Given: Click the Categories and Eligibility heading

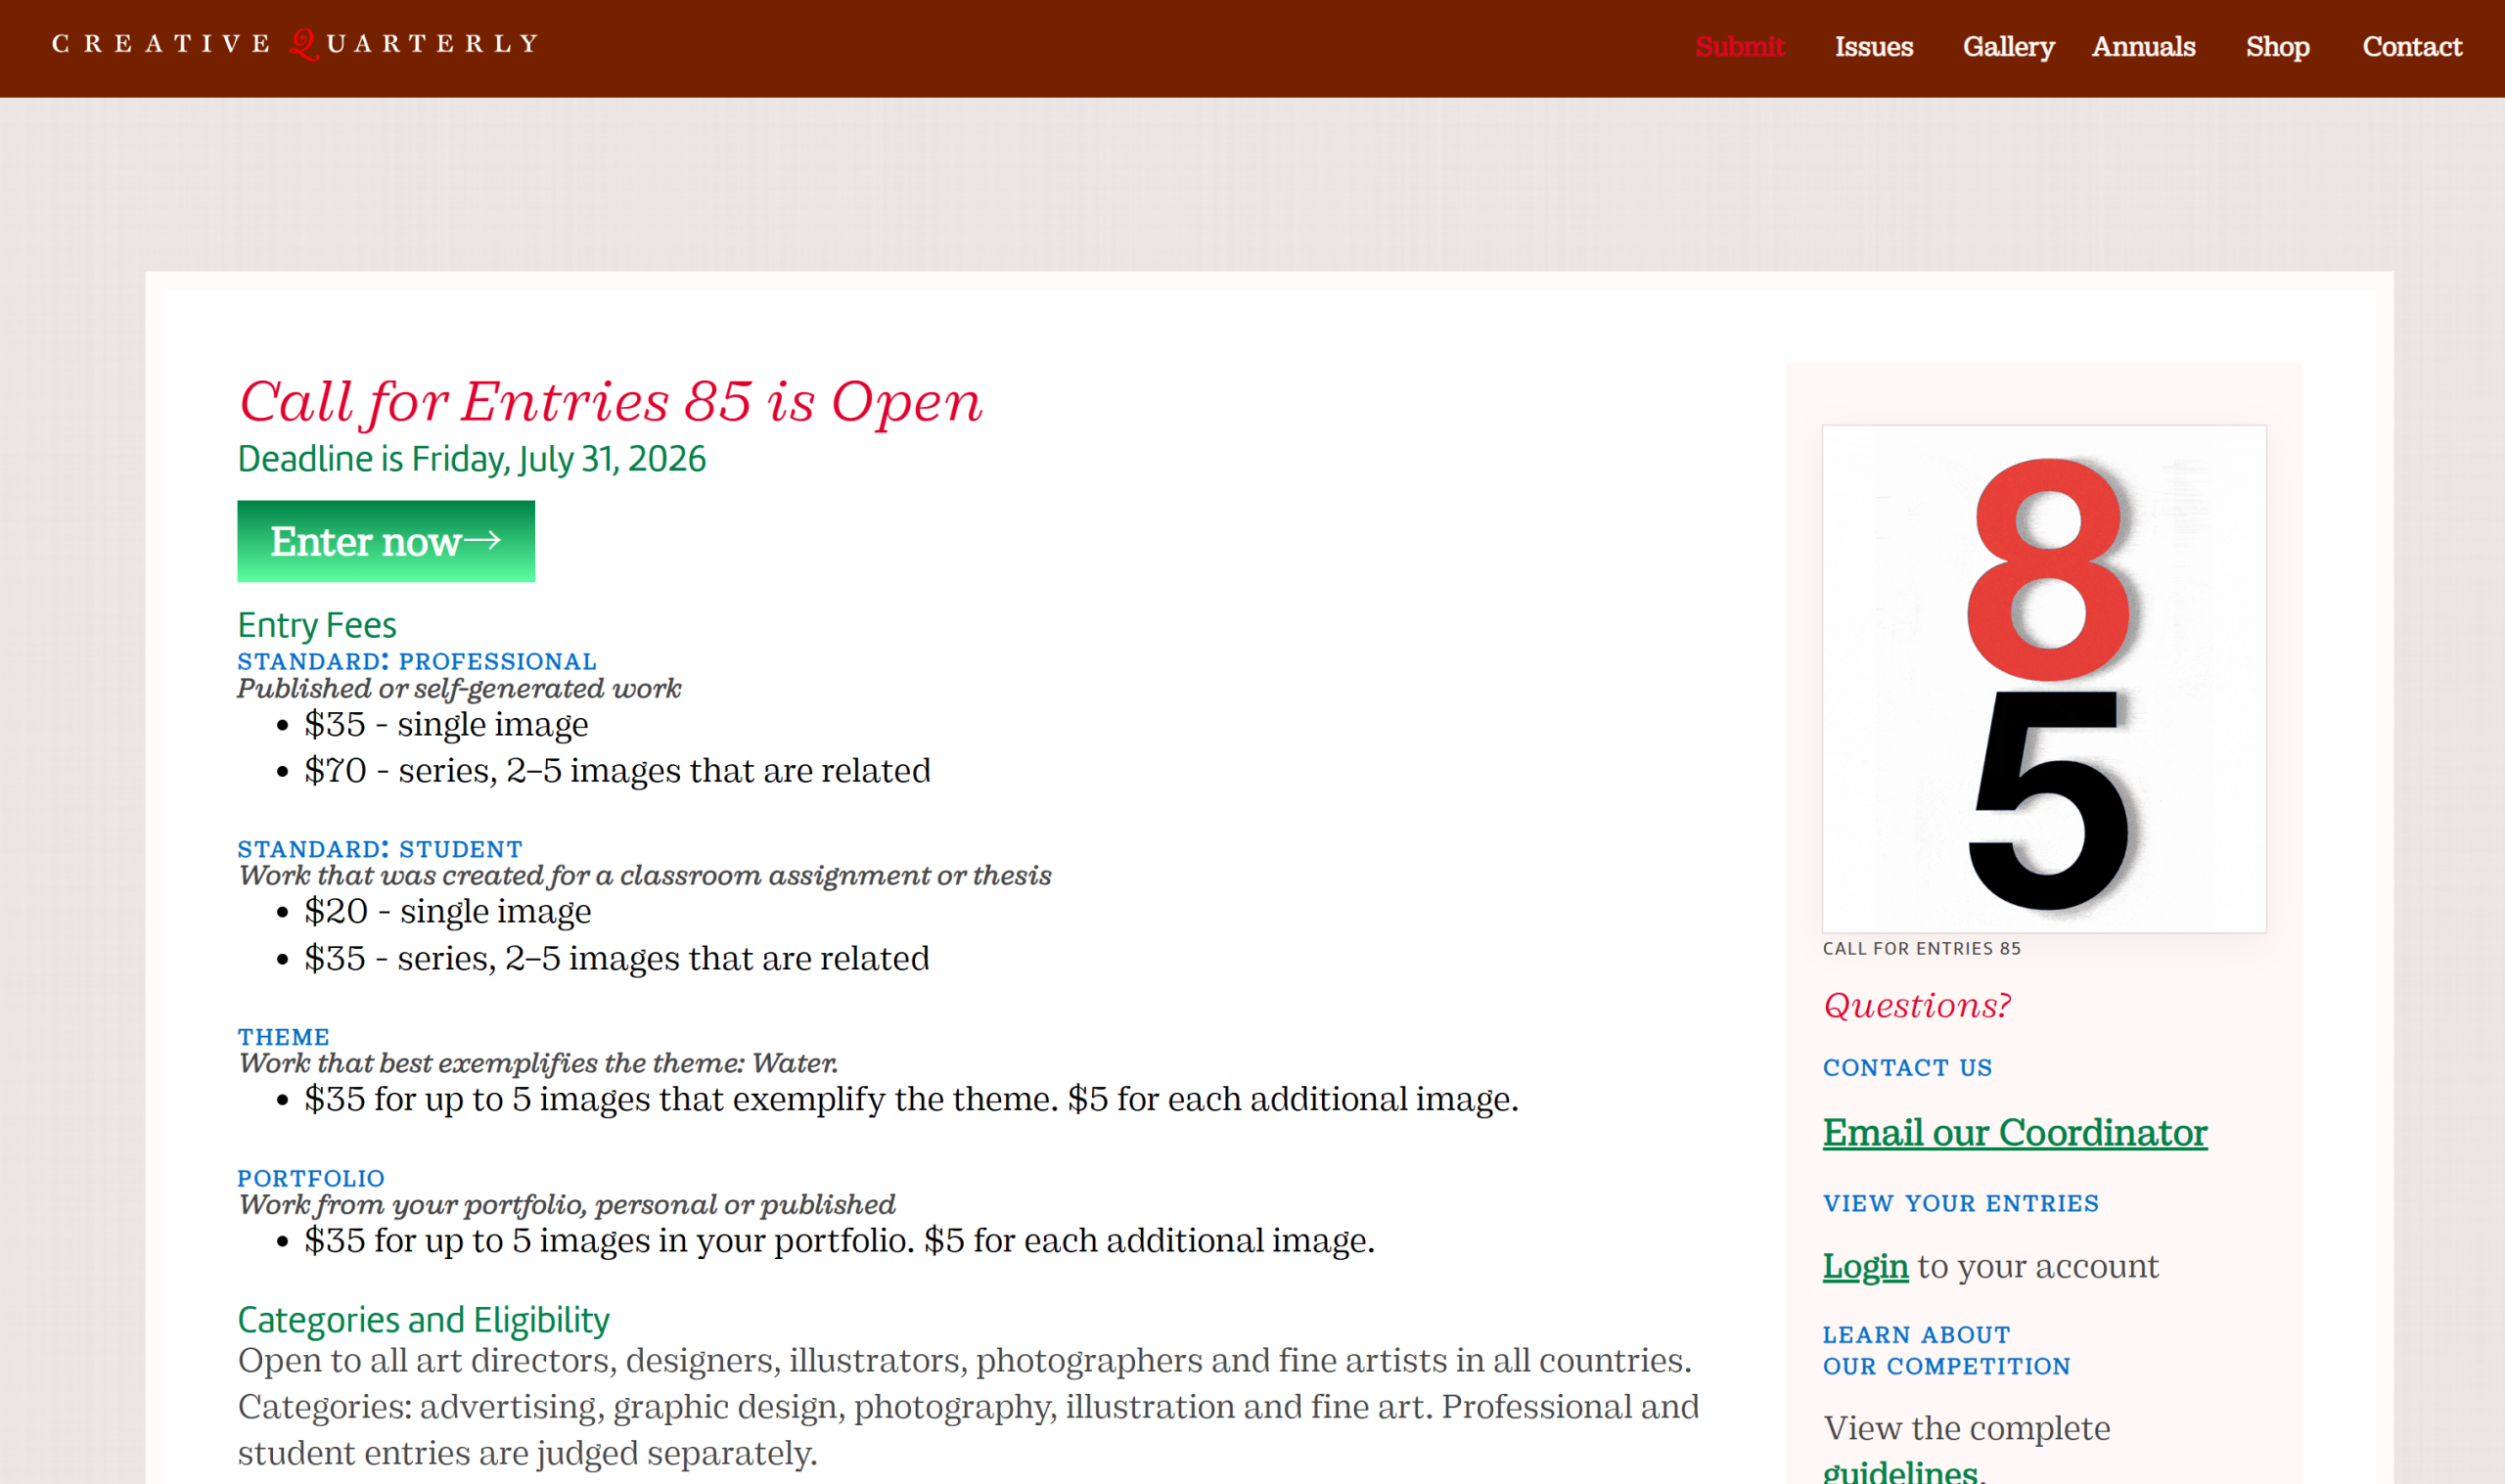Looking at the screenshot, I should pos(423,1320).
